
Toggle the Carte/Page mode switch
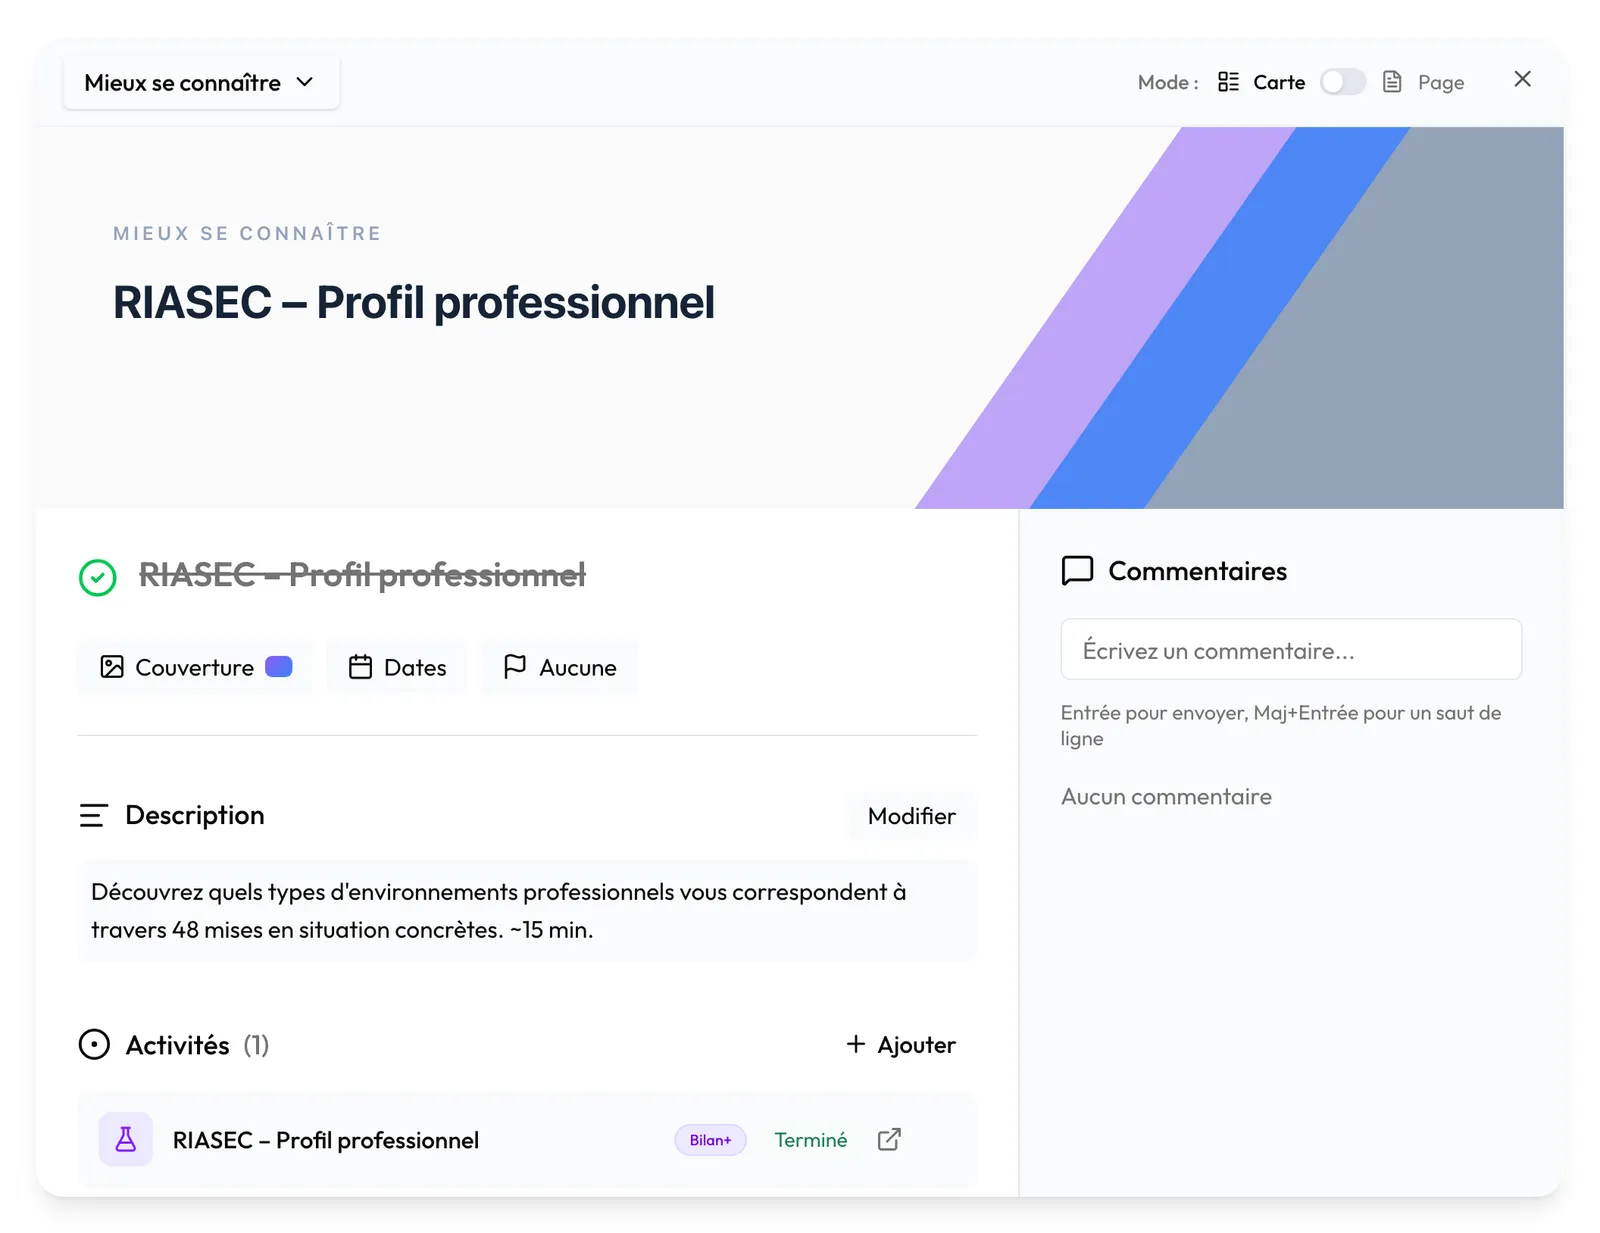1342,82
